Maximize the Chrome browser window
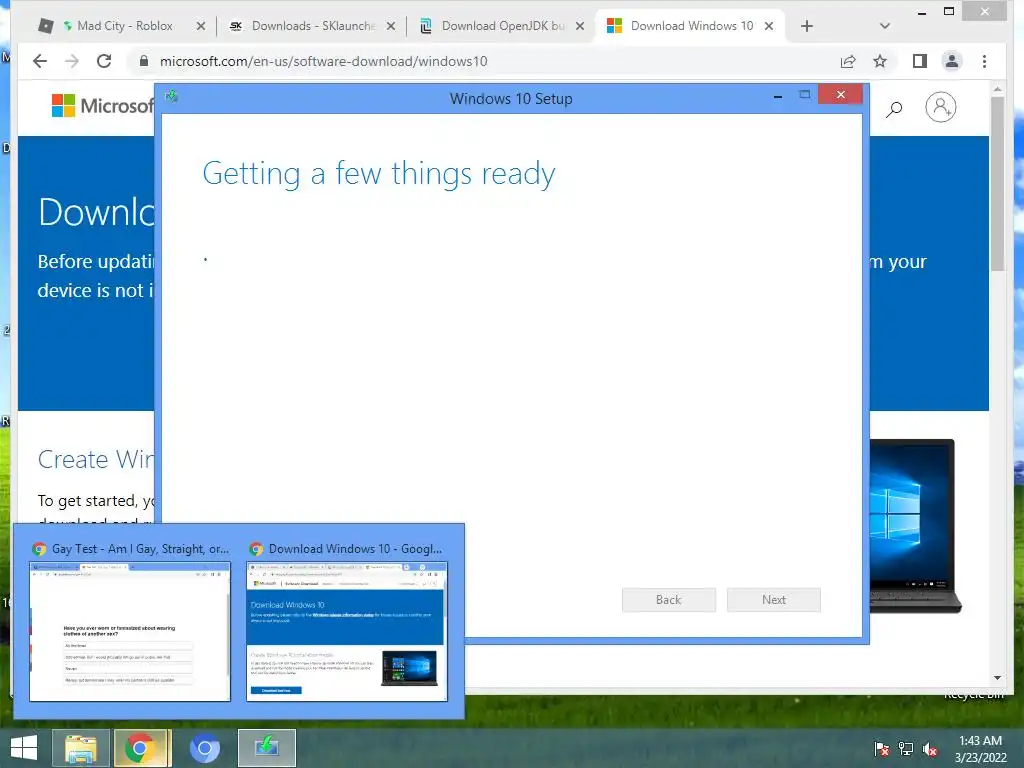Screen dimensions: 1024x768 pos(949,11)
